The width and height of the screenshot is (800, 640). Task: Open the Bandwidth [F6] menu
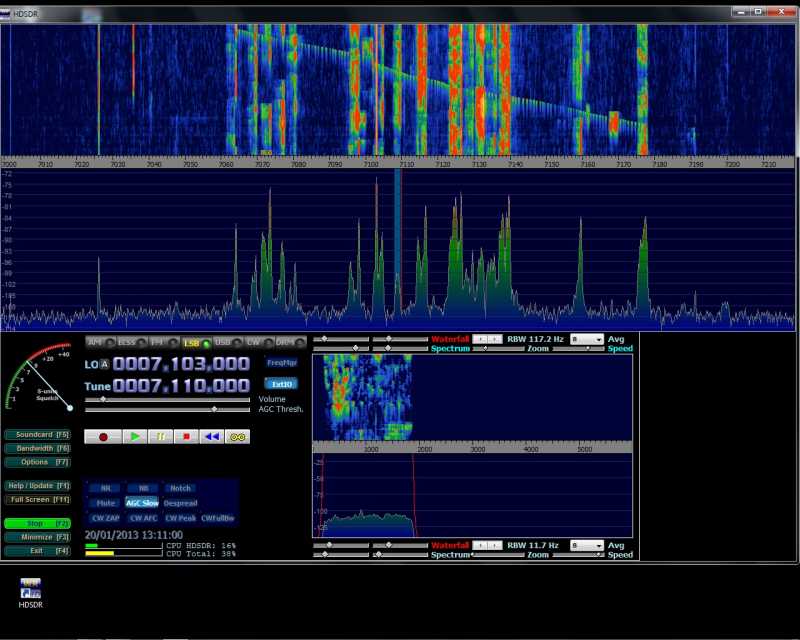[x=37, y=448]
